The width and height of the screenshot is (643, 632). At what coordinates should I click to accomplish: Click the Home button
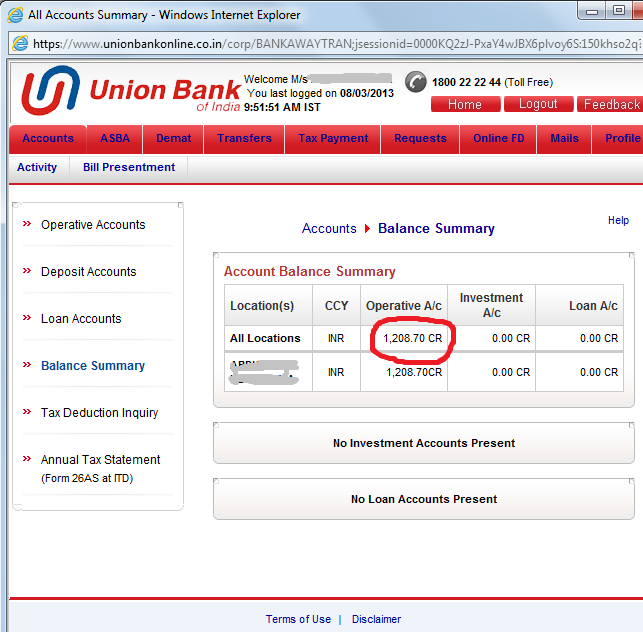[x=465, y=104]
